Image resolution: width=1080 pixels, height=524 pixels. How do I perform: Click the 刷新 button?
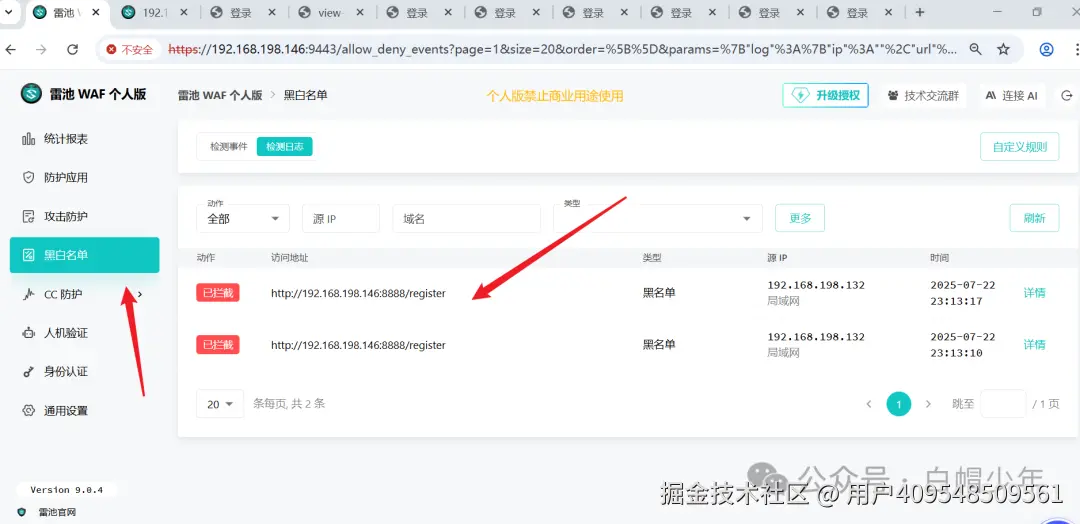1034,218
